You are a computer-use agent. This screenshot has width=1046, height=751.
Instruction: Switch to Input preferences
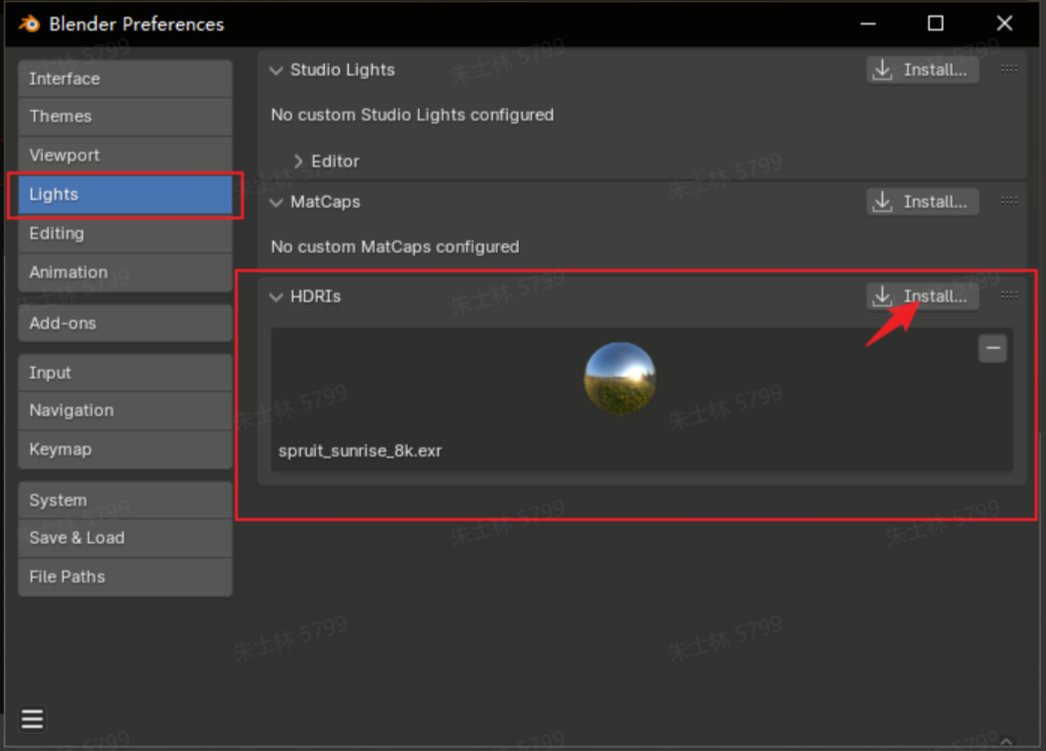(x=125, y=373)
